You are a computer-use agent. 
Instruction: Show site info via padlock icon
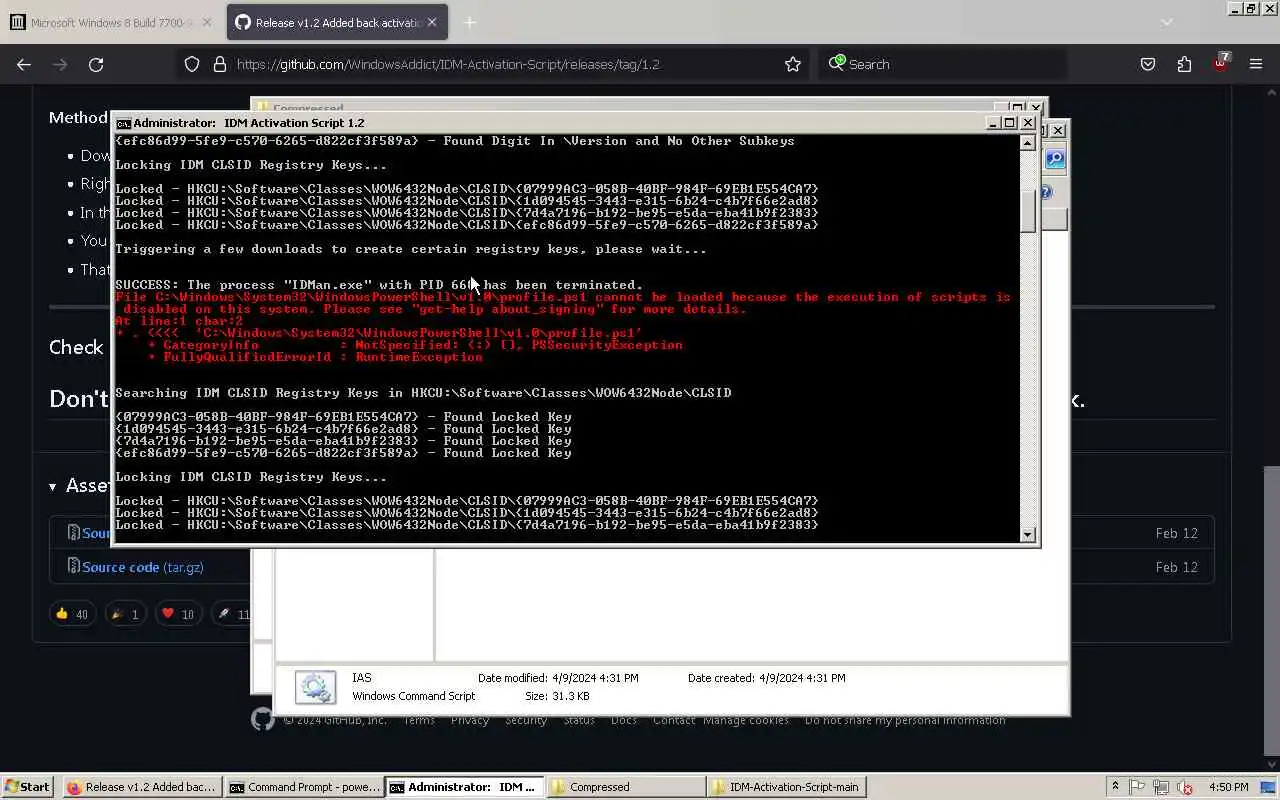coord(220,64)
